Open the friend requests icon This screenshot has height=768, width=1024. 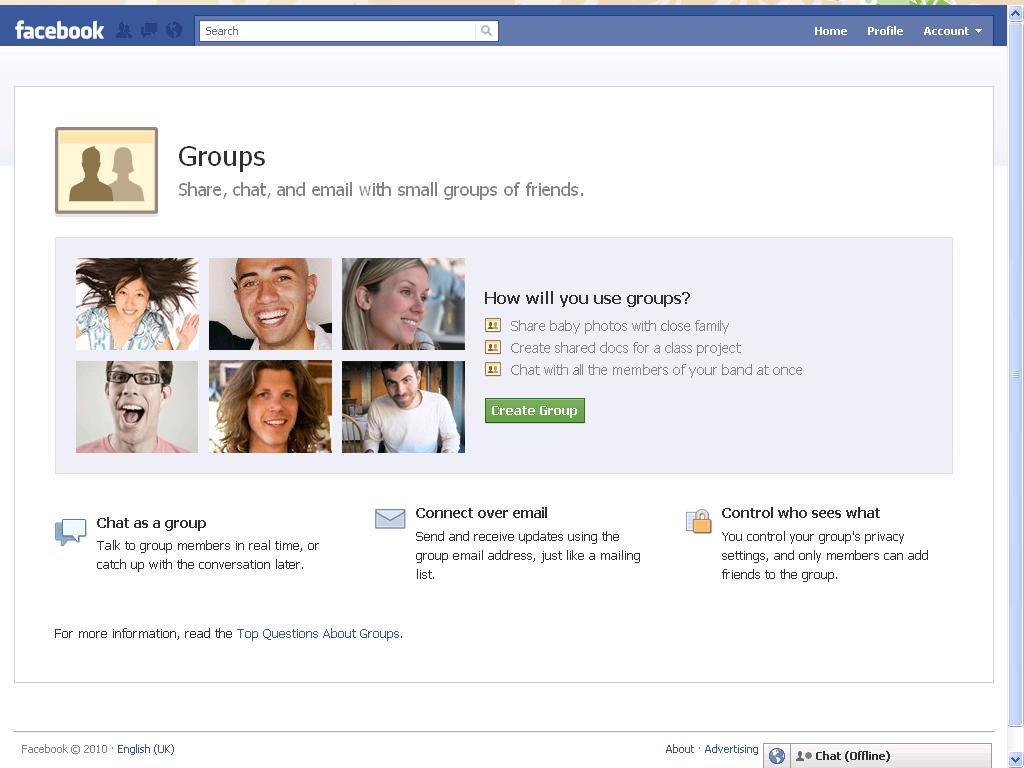pos(123,30)
